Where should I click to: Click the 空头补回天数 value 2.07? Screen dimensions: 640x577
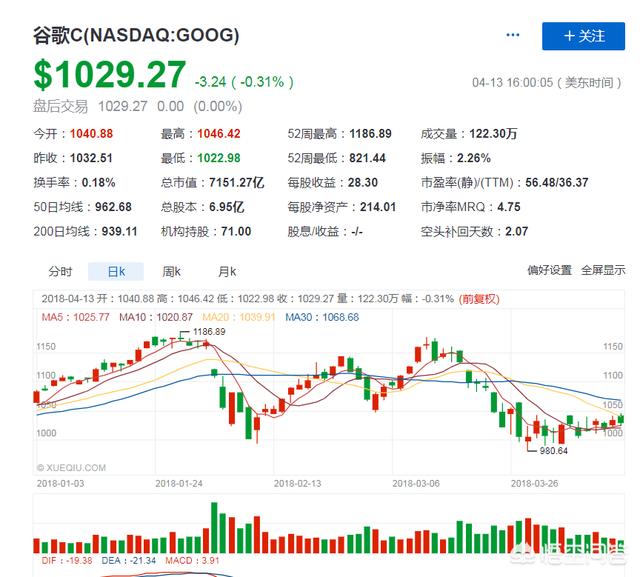[x=517, y=232]
